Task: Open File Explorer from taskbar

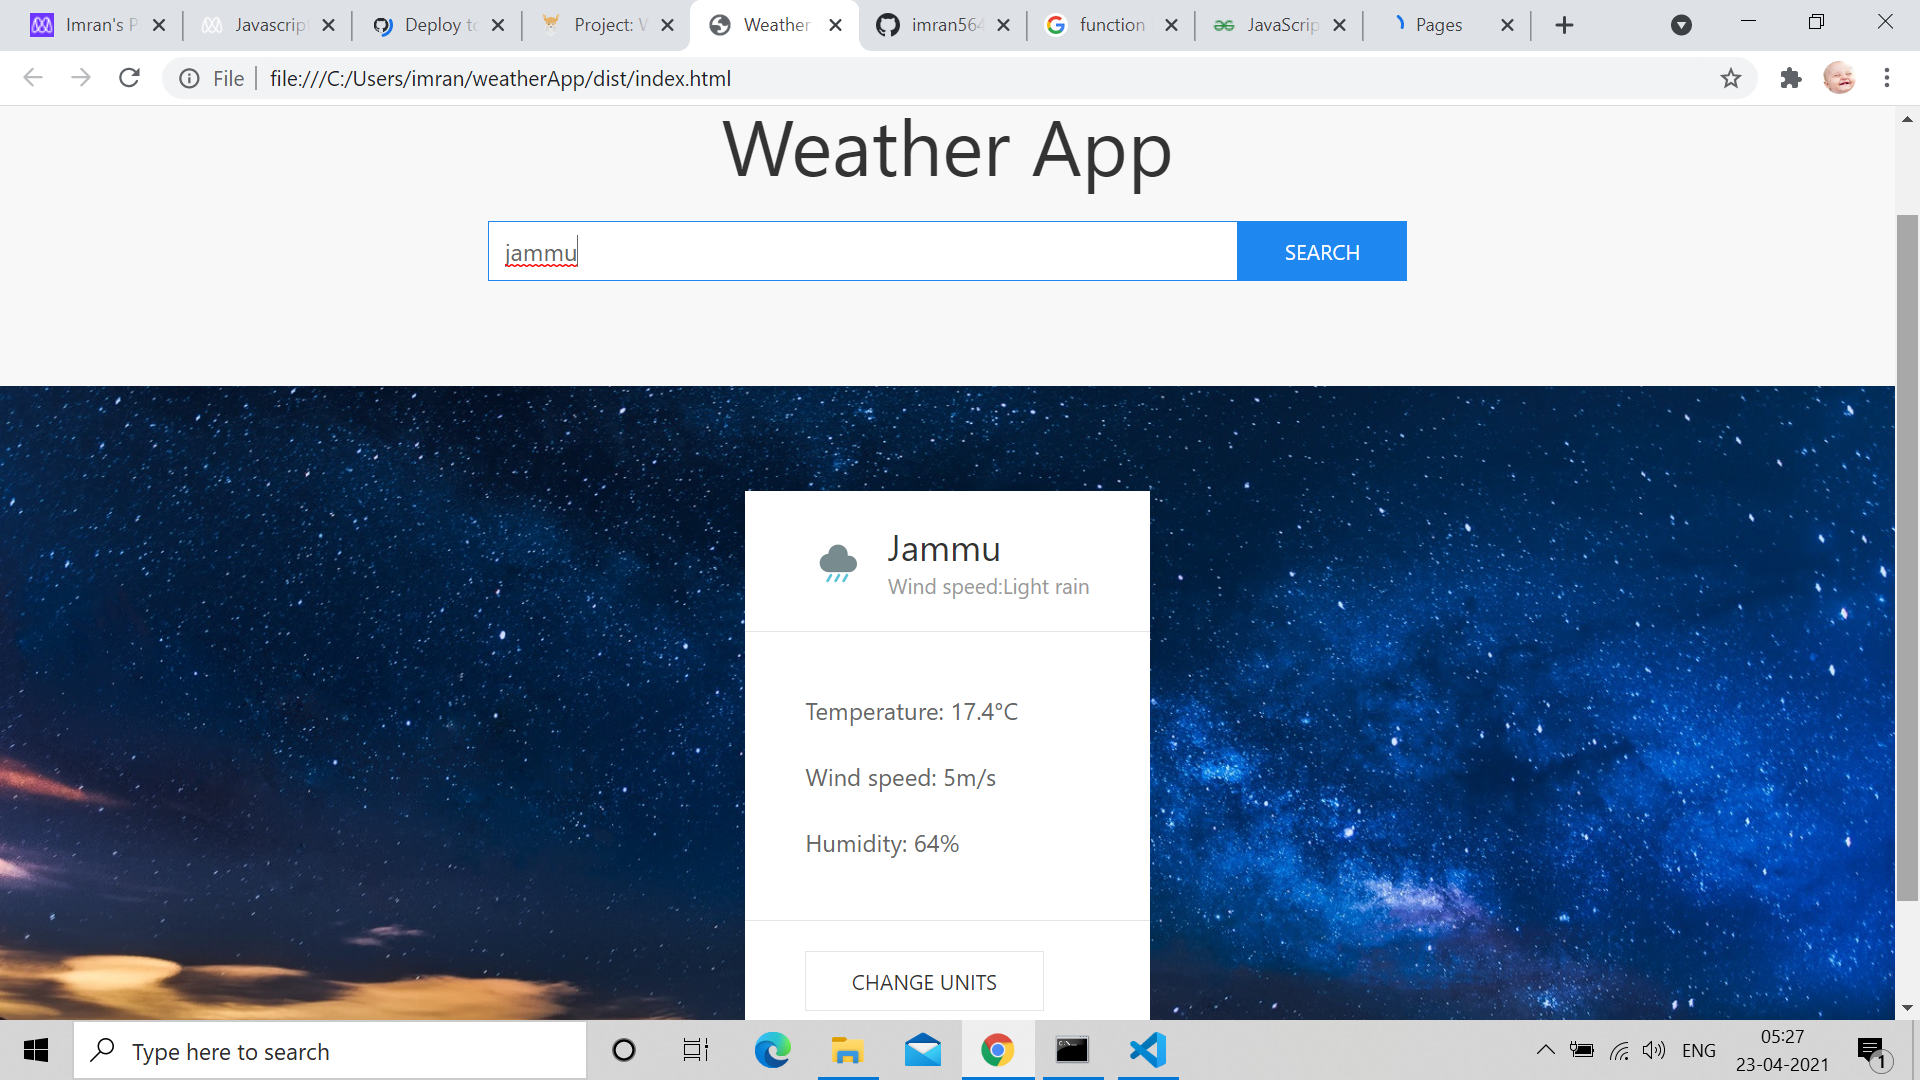Action: 847,1050
